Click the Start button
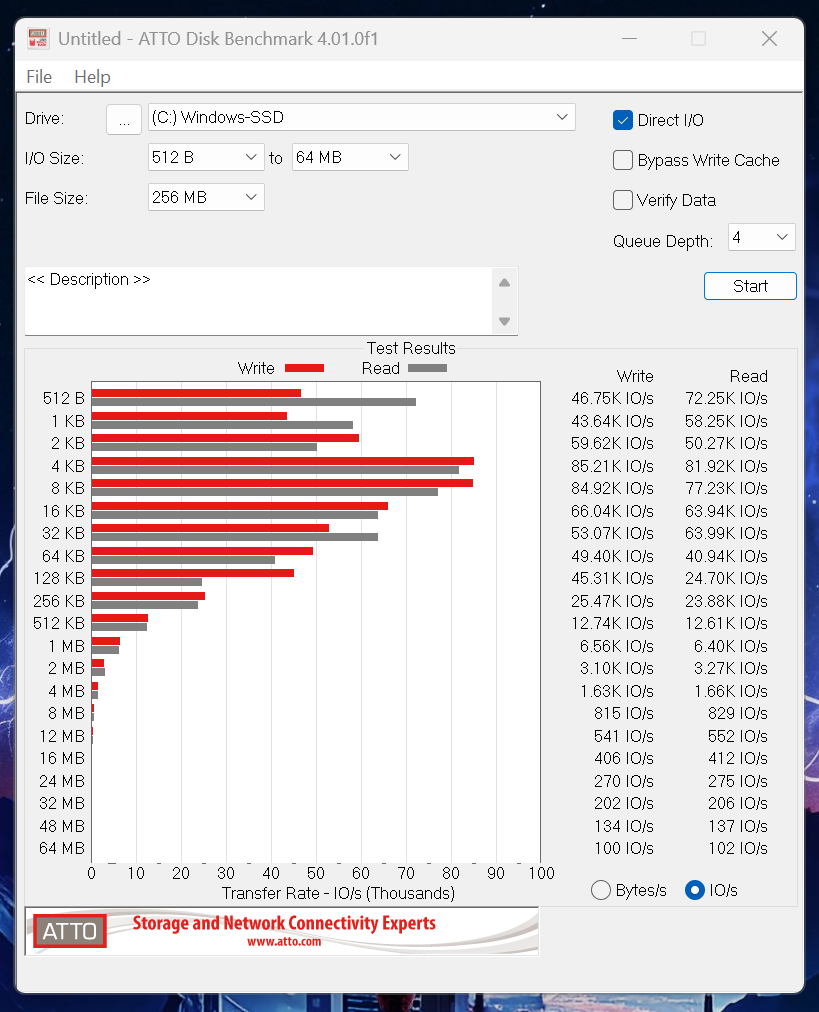The height and width of the screenshot is (1012, 819). pos(750,286)
